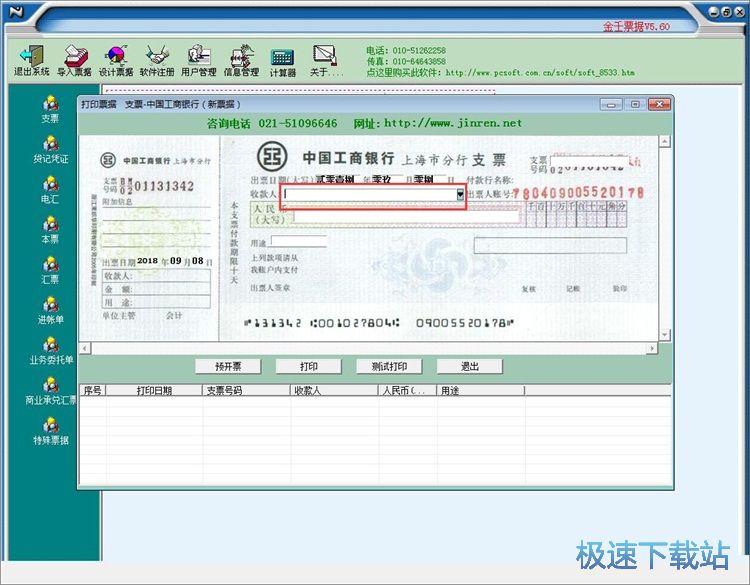Select 贷记凭证 in the left sidebar
Viewport: 750px width, 585px height.
tap(50, 150)
